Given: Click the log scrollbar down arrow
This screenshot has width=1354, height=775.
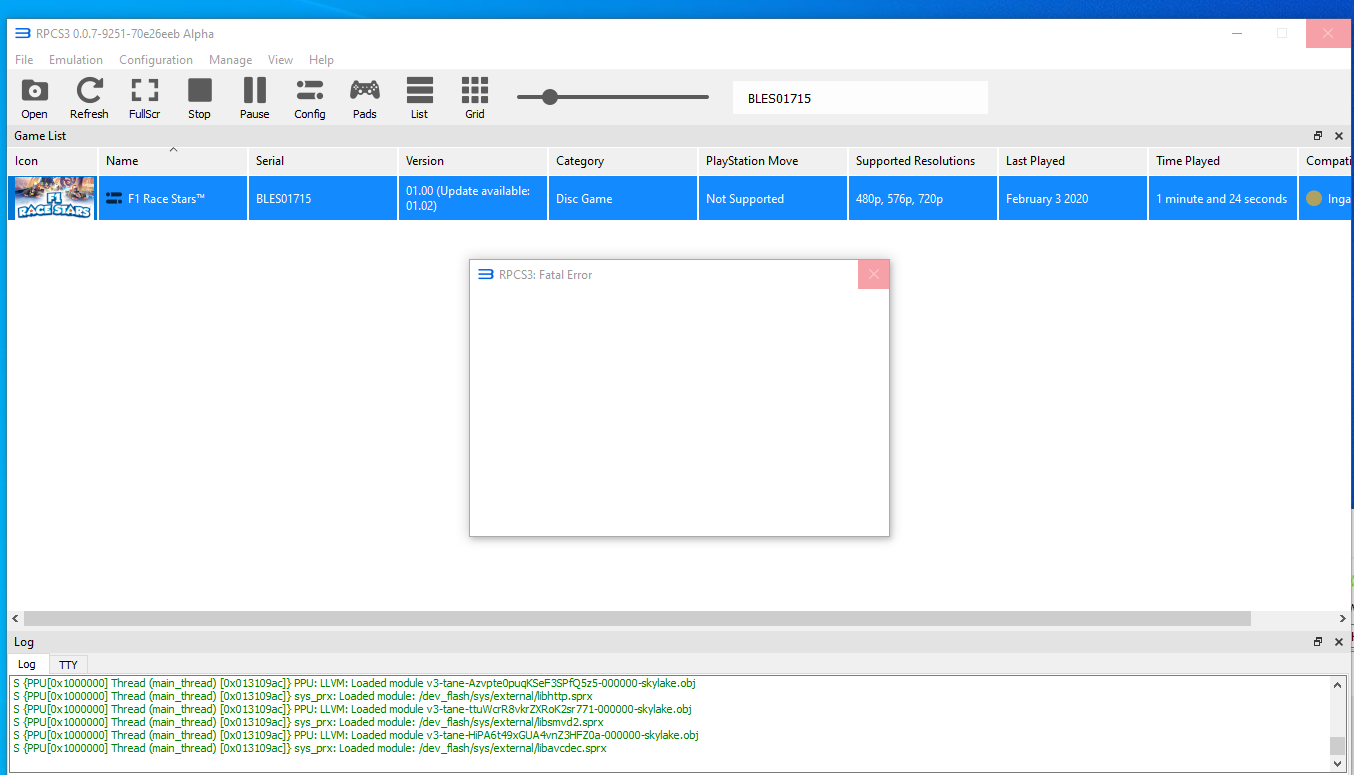Looking at the screenshot, I should coord(1337,763).
